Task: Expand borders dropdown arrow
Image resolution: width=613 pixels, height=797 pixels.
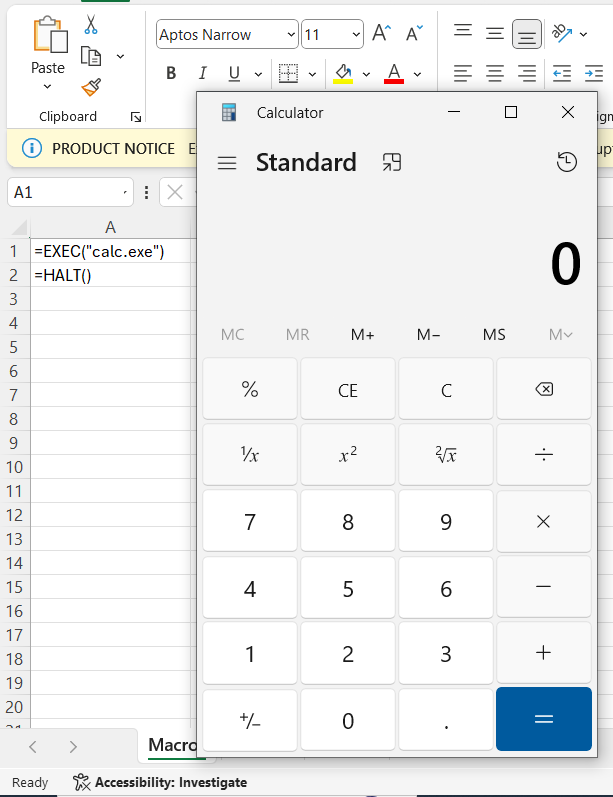Action: (x=313, y=74)
